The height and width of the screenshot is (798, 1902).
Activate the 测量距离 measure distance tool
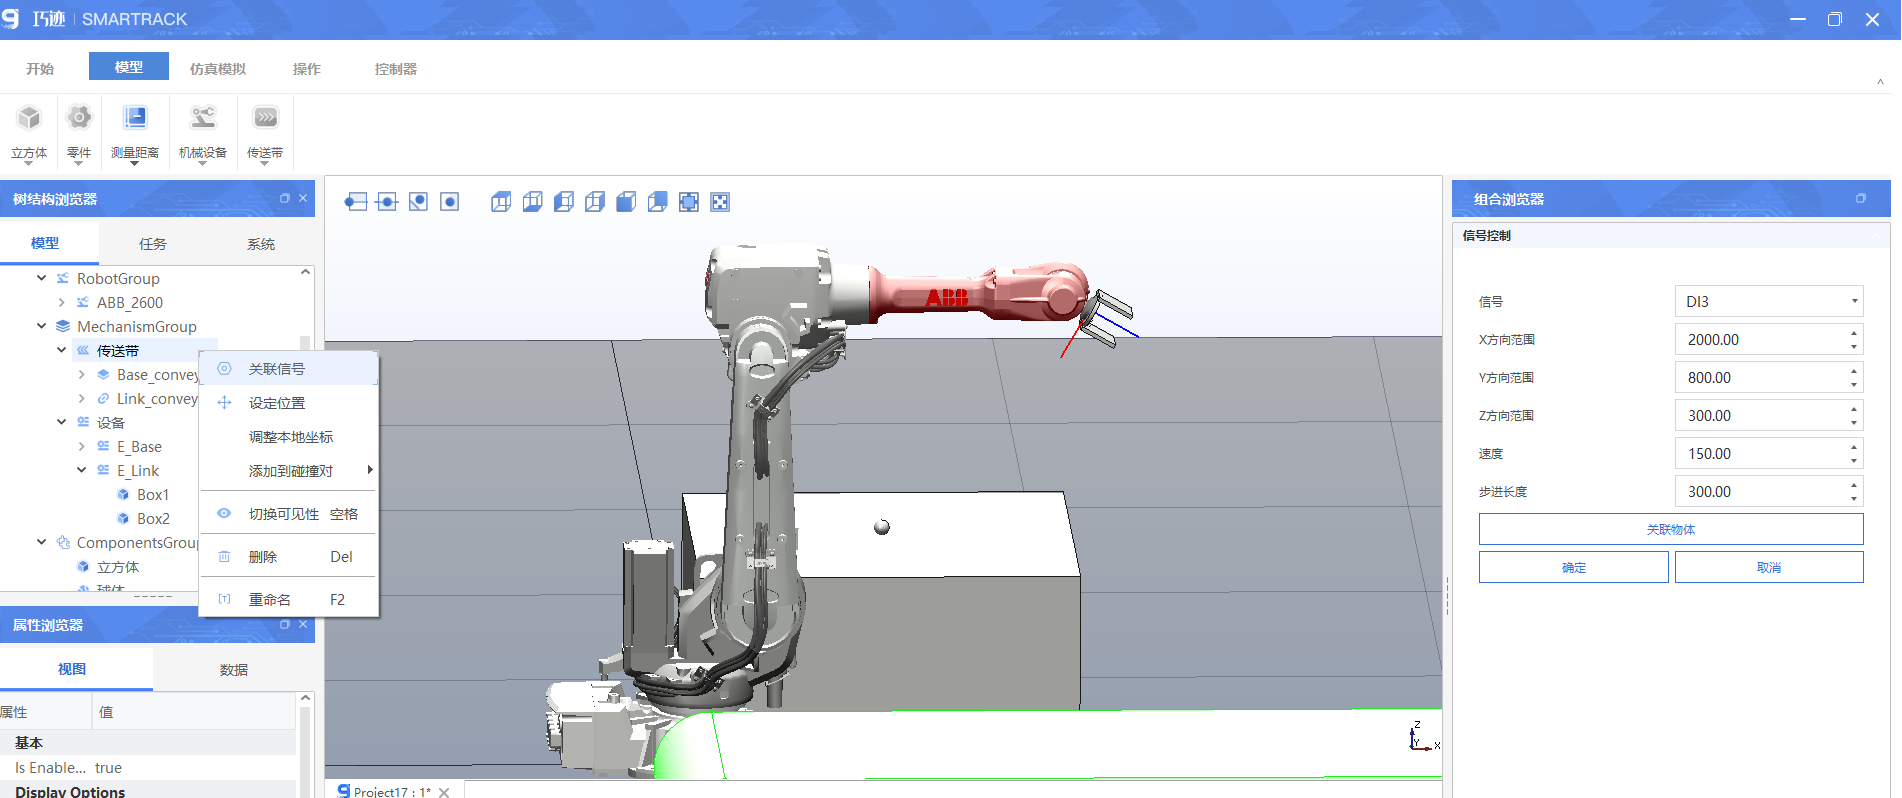[x=135, y=132]
